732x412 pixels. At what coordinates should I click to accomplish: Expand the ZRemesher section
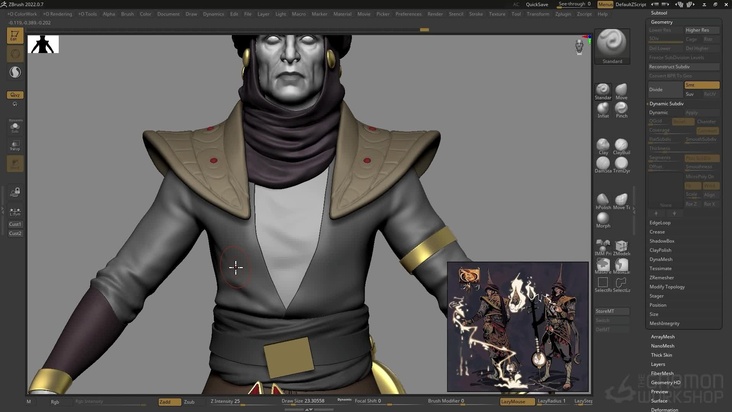click(662, 278)
